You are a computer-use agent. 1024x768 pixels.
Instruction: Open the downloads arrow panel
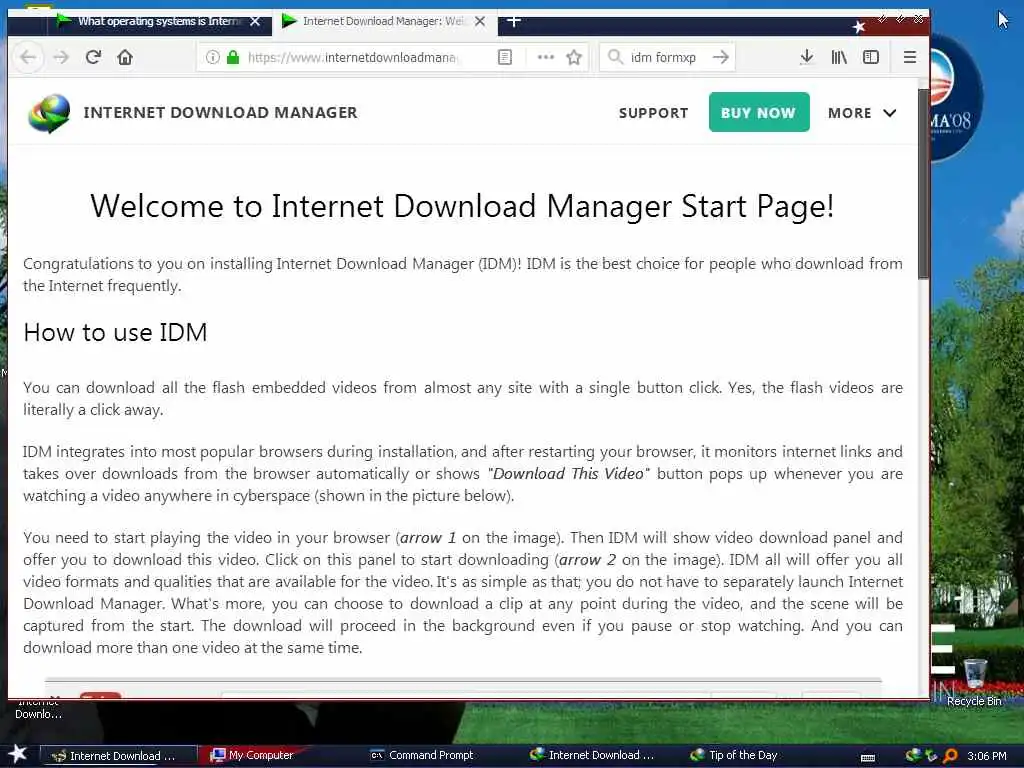tap(807, 57)
